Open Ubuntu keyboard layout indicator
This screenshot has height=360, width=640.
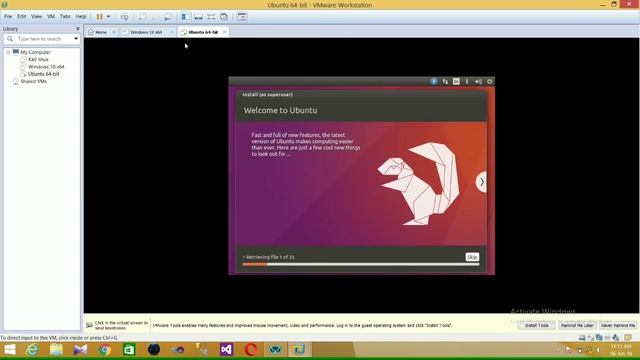pos(456,81)
